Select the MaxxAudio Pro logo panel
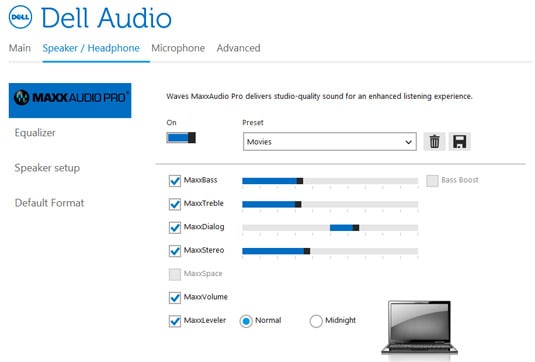 (70, 100)
